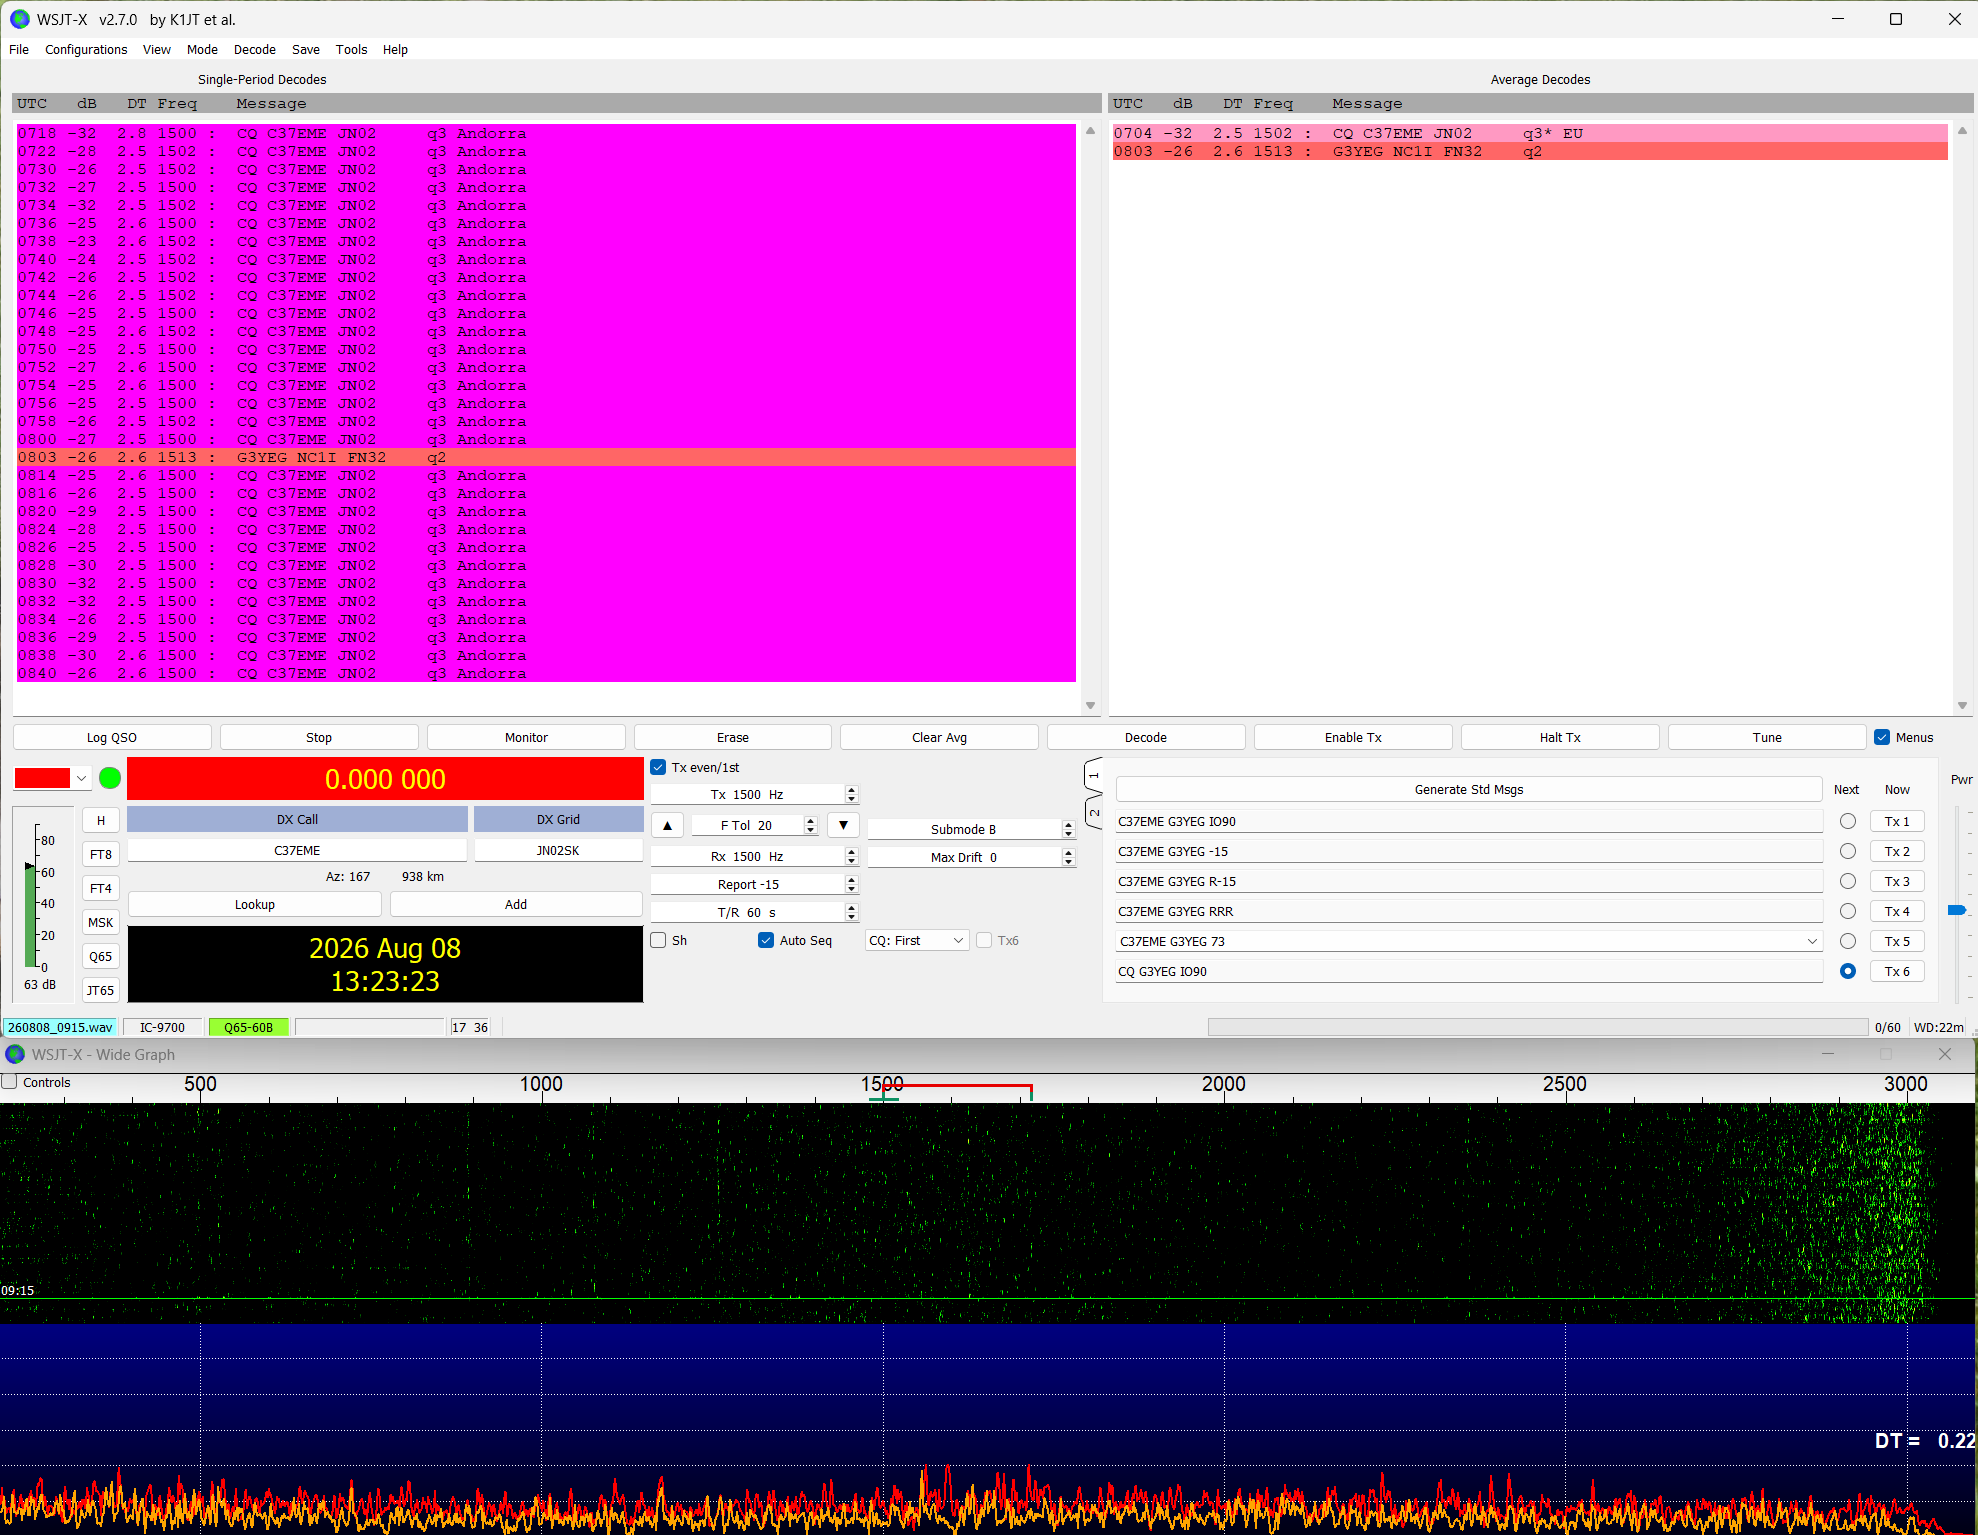This screenshot has height=1535, width=1978.
Task: Click the Tx 6 Now button
Action: 1897,972
